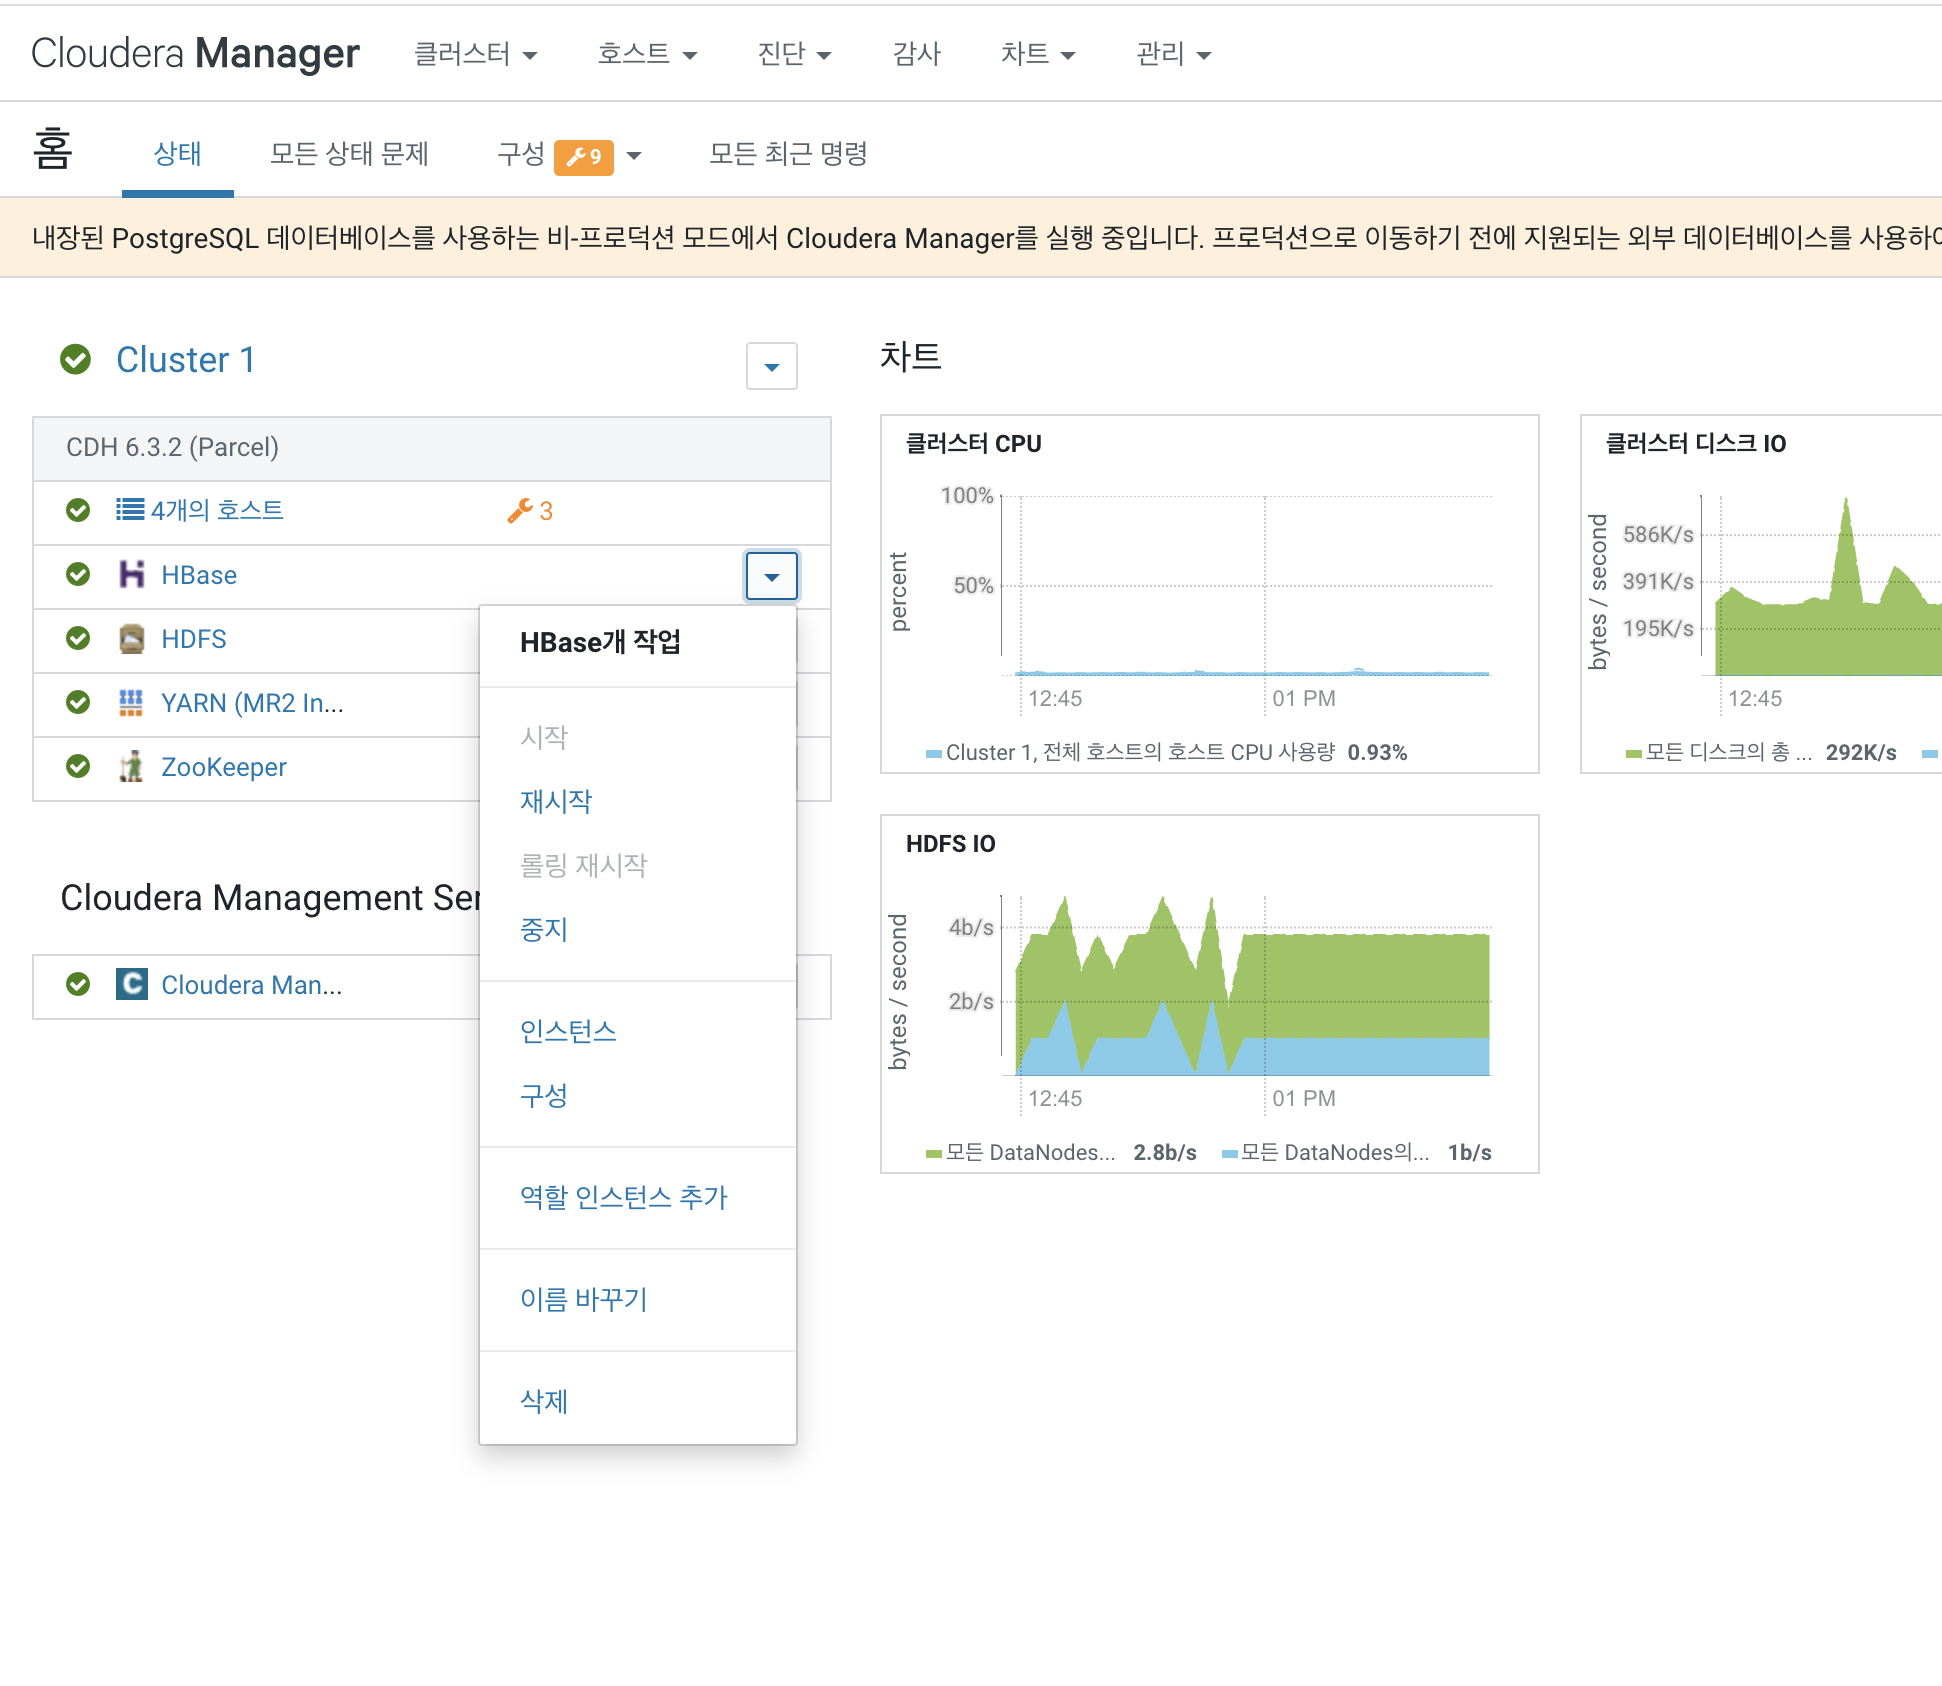1942x1686 pixels.
Task: Click the orange configuration issues badge 9
Action: pyautogui.click(x=584, y=156)
